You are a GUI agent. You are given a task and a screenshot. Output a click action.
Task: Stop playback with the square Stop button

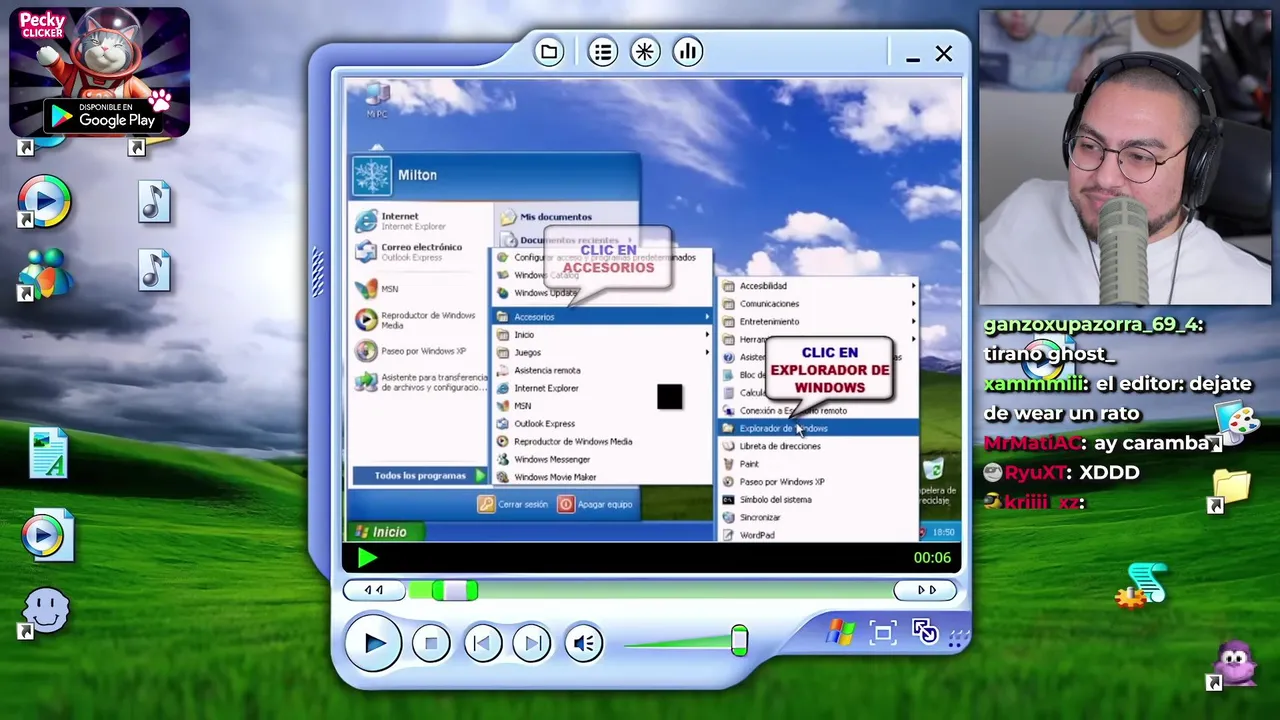[x=431, y=643]
